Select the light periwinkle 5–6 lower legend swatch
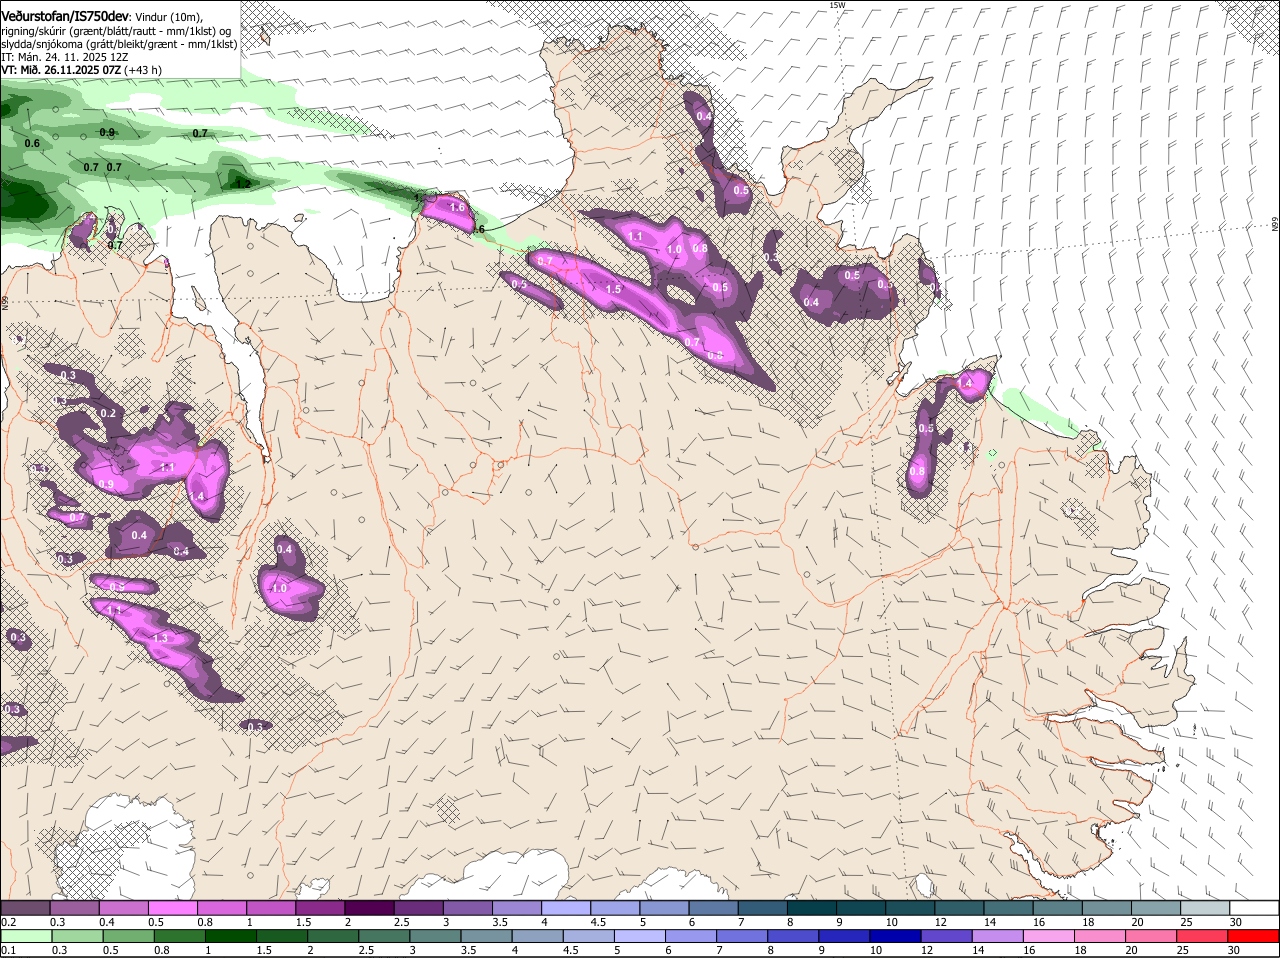Viewport: 1280px width, 958px height. [x=640, y=937]
